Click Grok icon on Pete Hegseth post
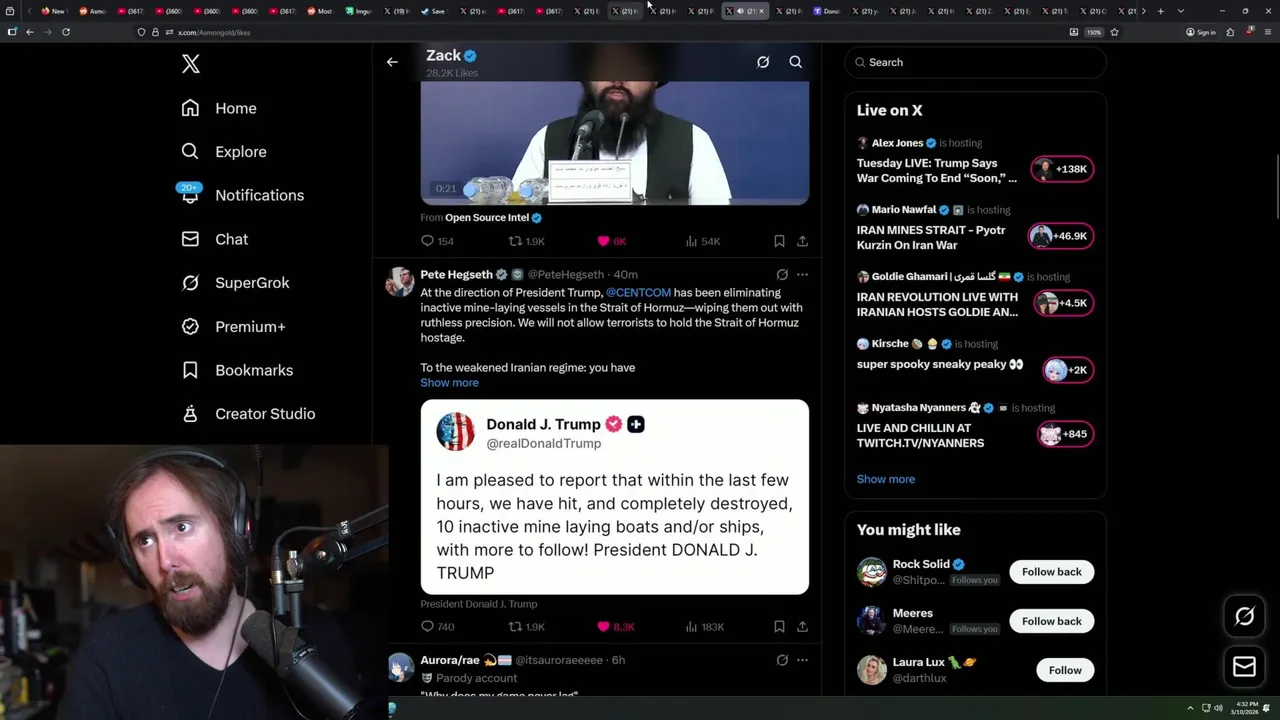The image size is (1280, 720). pyautogui.click(x=782, y=274)
